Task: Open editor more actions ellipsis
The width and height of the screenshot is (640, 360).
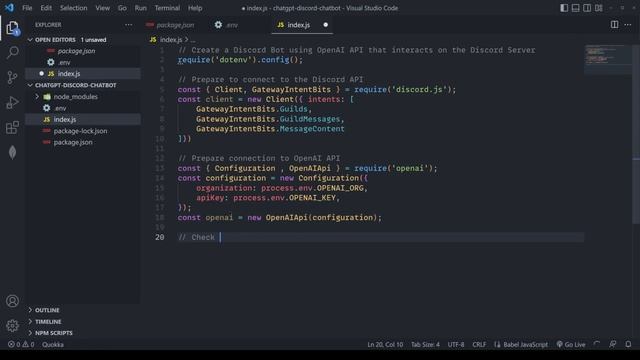Action: click(x=628, y=24)
